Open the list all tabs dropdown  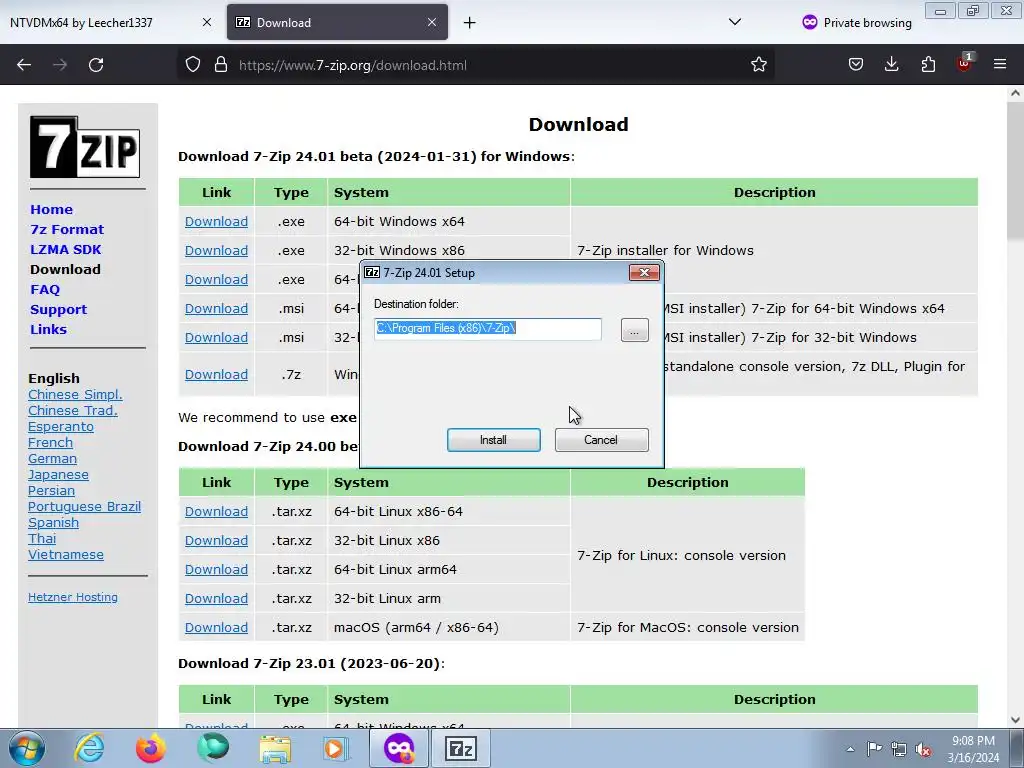pos(735,22)
